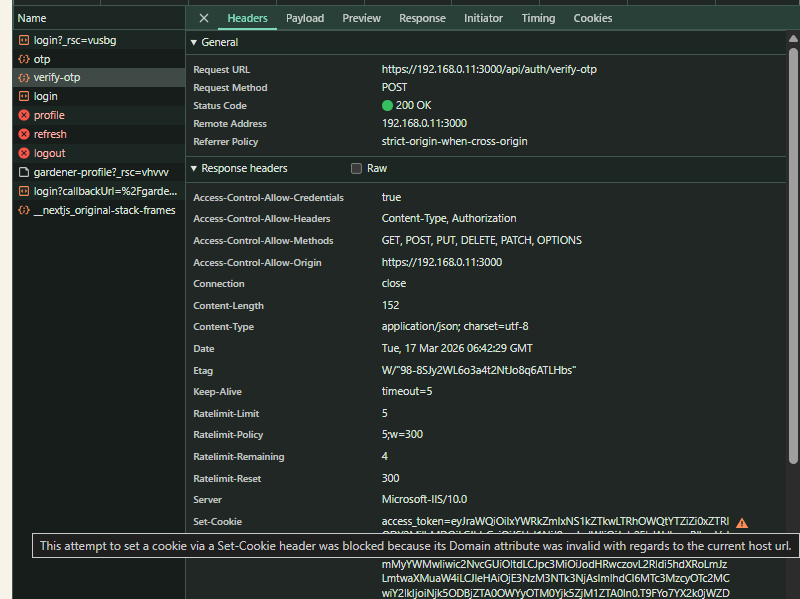This screenshot has height=599, width=800.
Task: Click the scrollbar up arrow in headers panel
Action: coord(793,39)
